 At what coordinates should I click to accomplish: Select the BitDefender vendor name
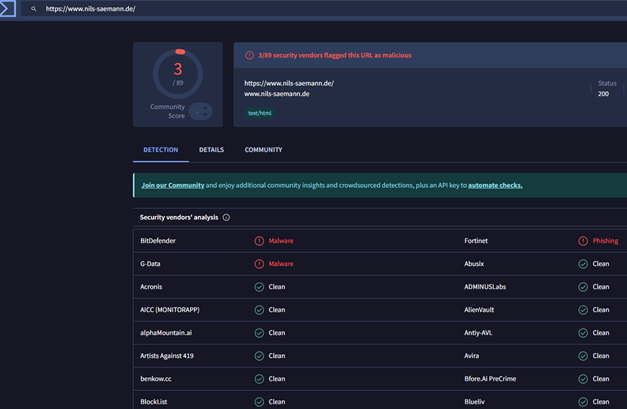[158, 241]
